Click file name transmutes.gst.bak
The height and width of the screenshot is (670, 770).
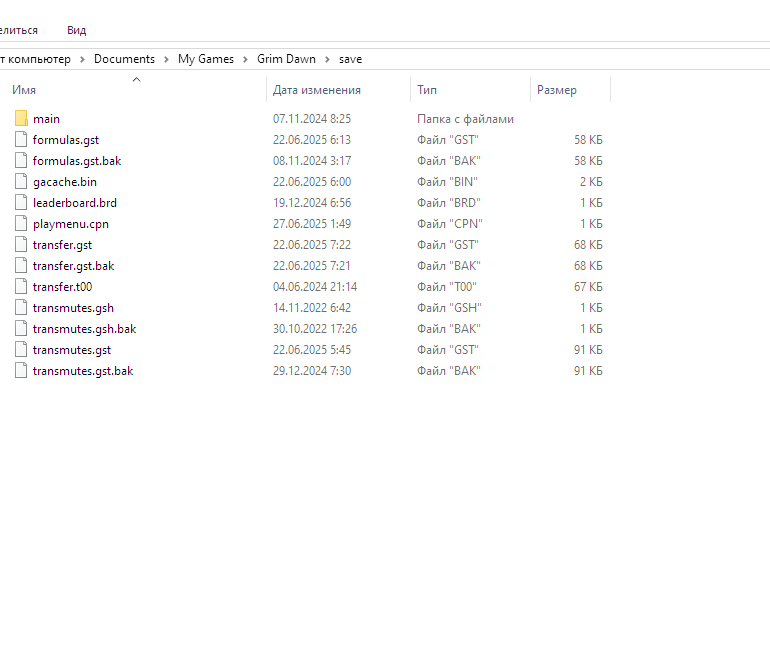(83, 371)
